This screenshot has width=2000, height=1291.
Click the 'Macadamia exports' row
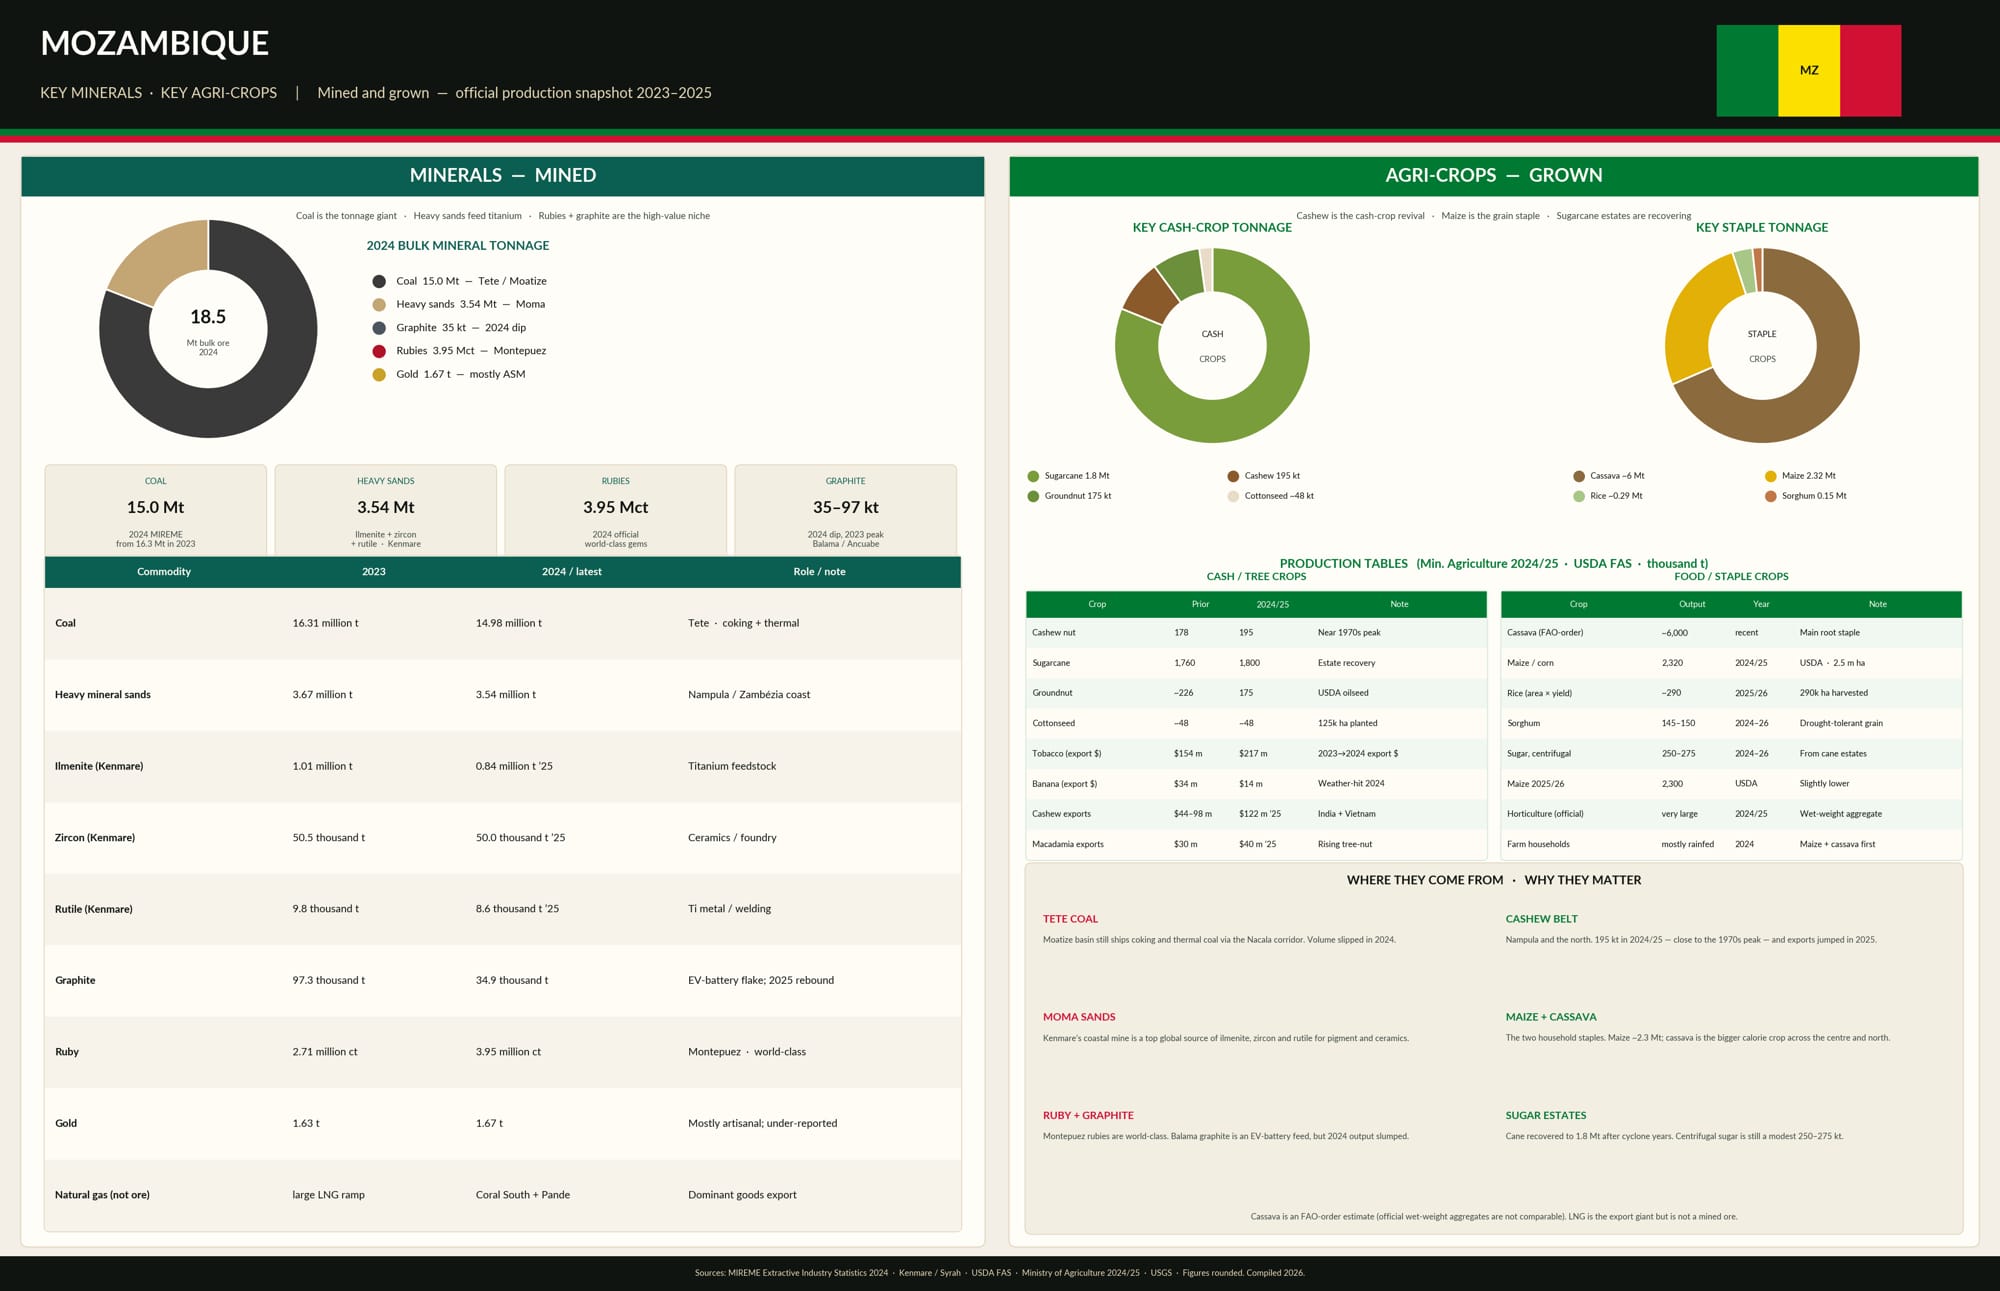tap(1256, 845)
